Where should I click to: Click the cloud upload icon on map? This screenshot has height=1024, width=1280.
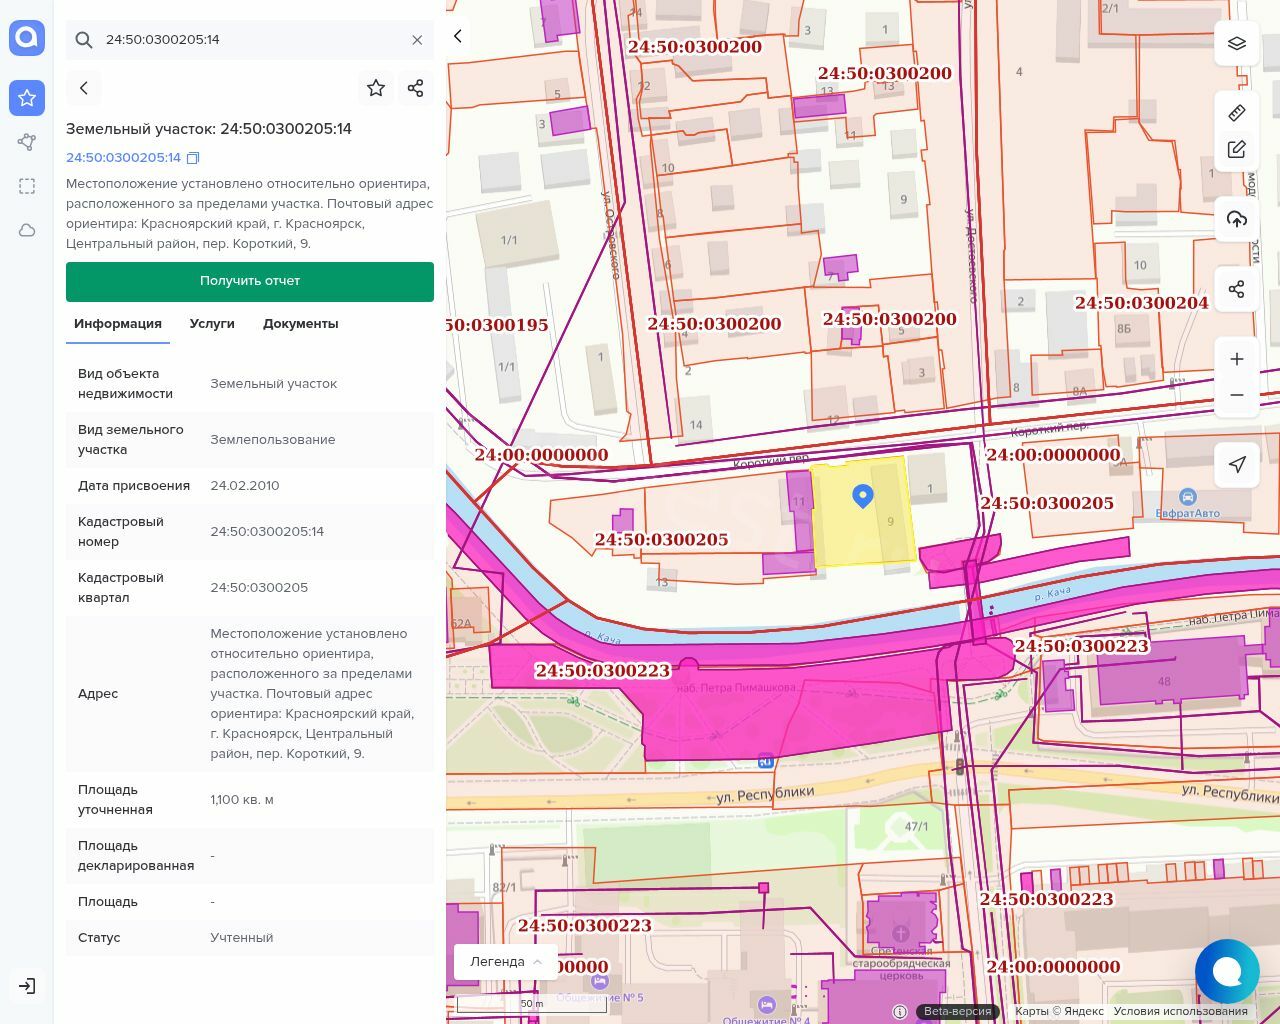1237,219
